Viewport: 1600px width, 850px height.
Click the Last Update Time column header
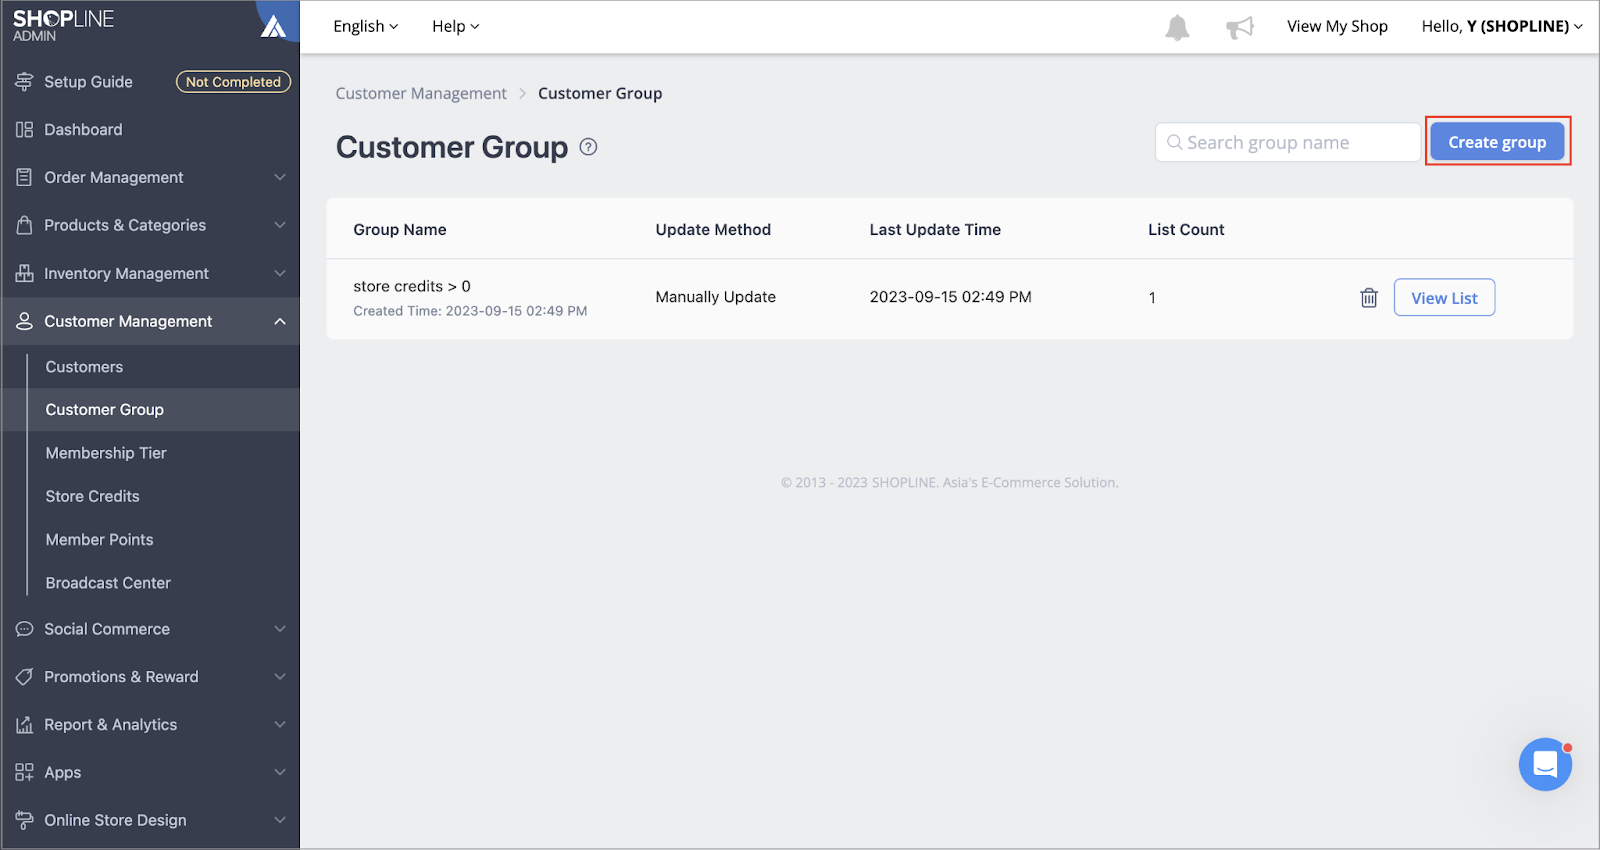935,229
